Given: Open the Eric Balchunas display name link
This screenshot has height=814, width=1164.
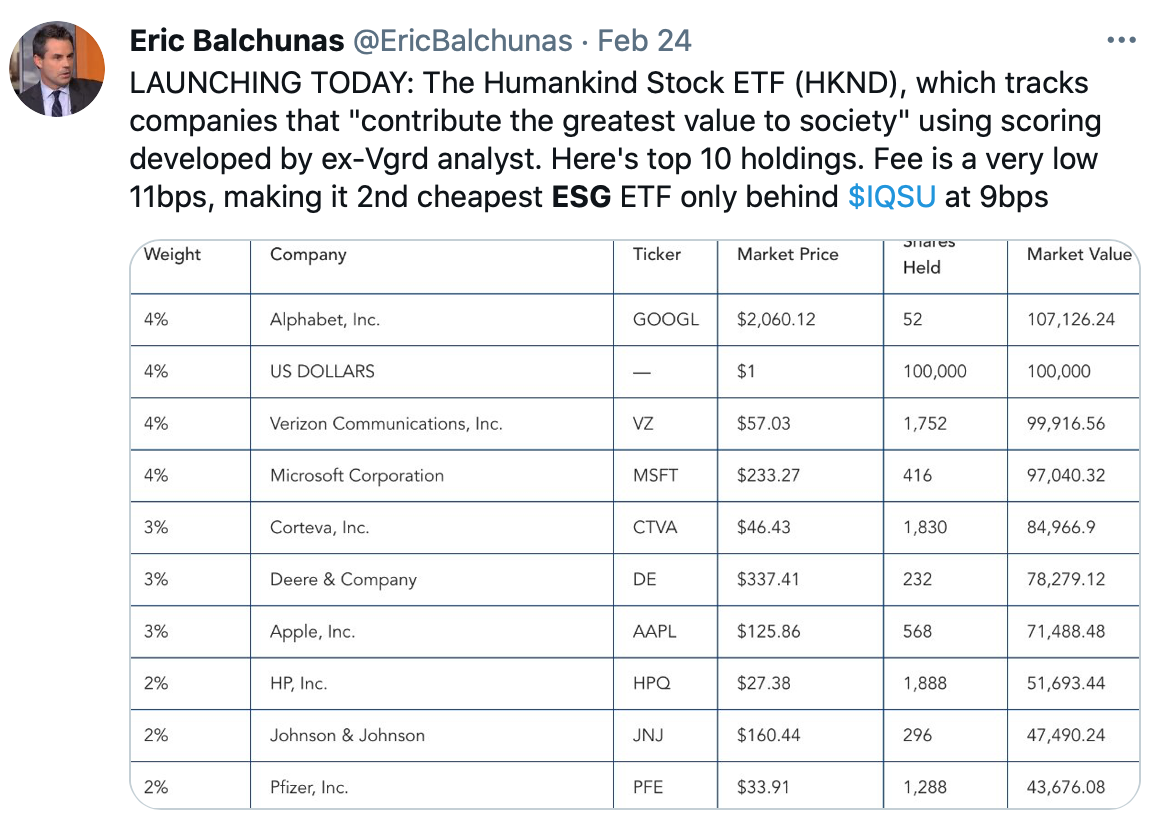Looking at the screenshot, I should coord(234,41).
